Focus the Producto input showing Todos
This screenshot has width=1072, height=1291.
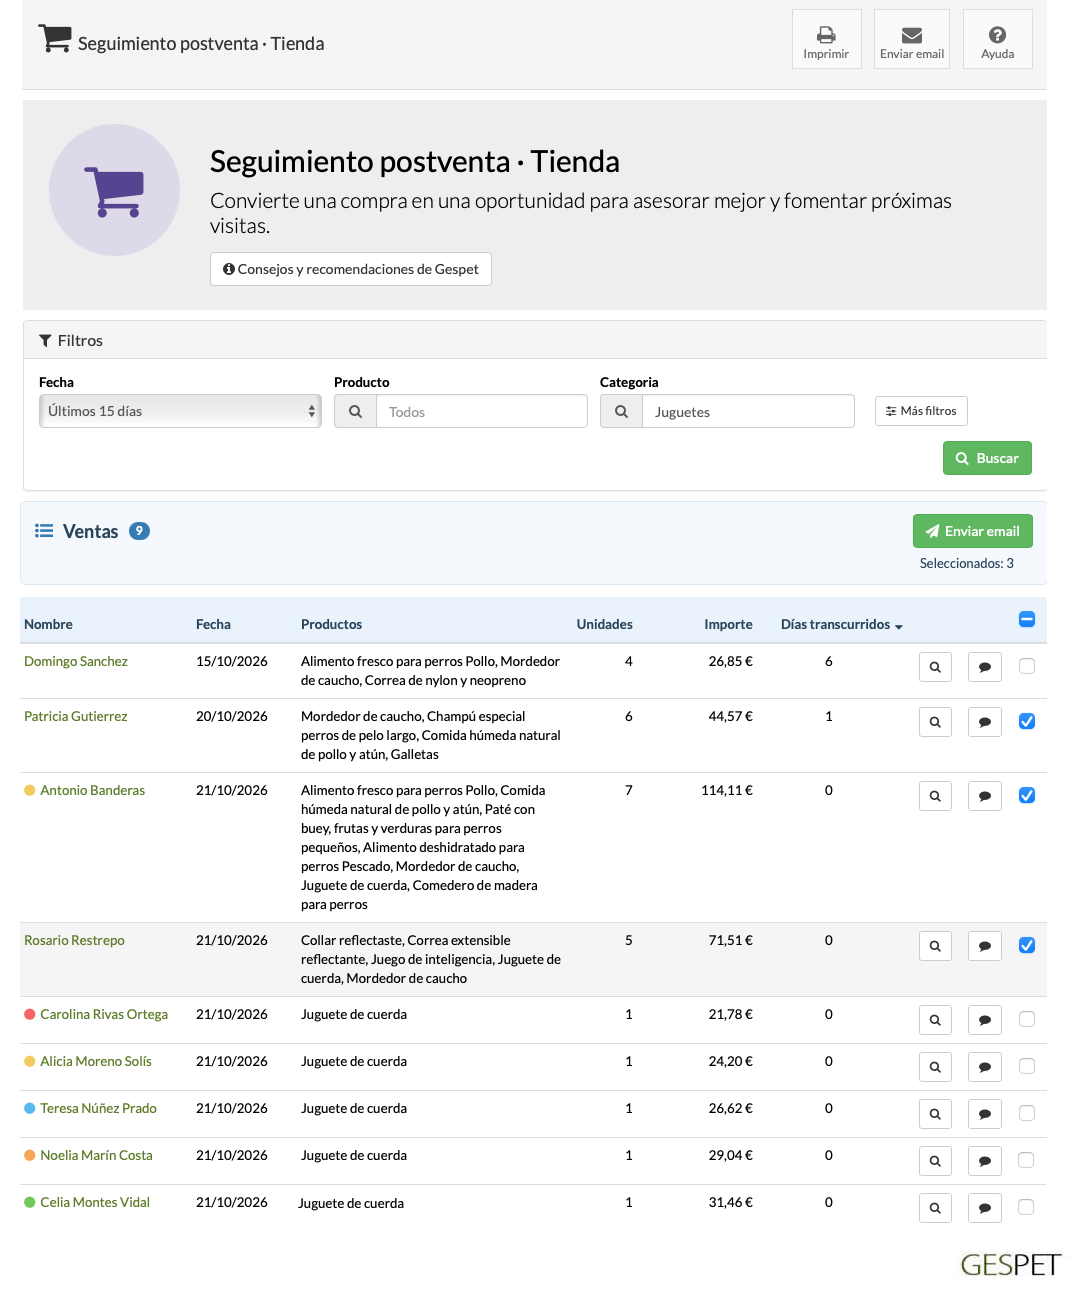click(x=482, y=411)
